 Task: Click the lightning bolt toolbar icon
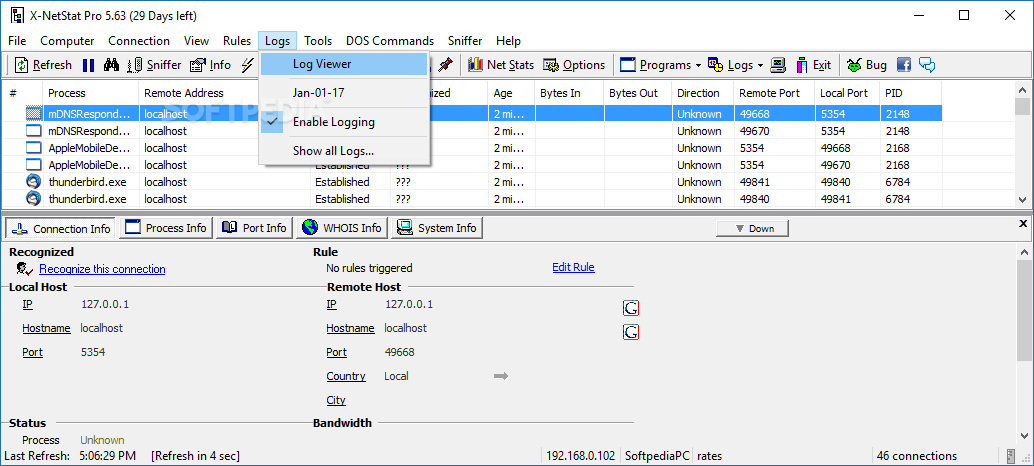[247, 65]
